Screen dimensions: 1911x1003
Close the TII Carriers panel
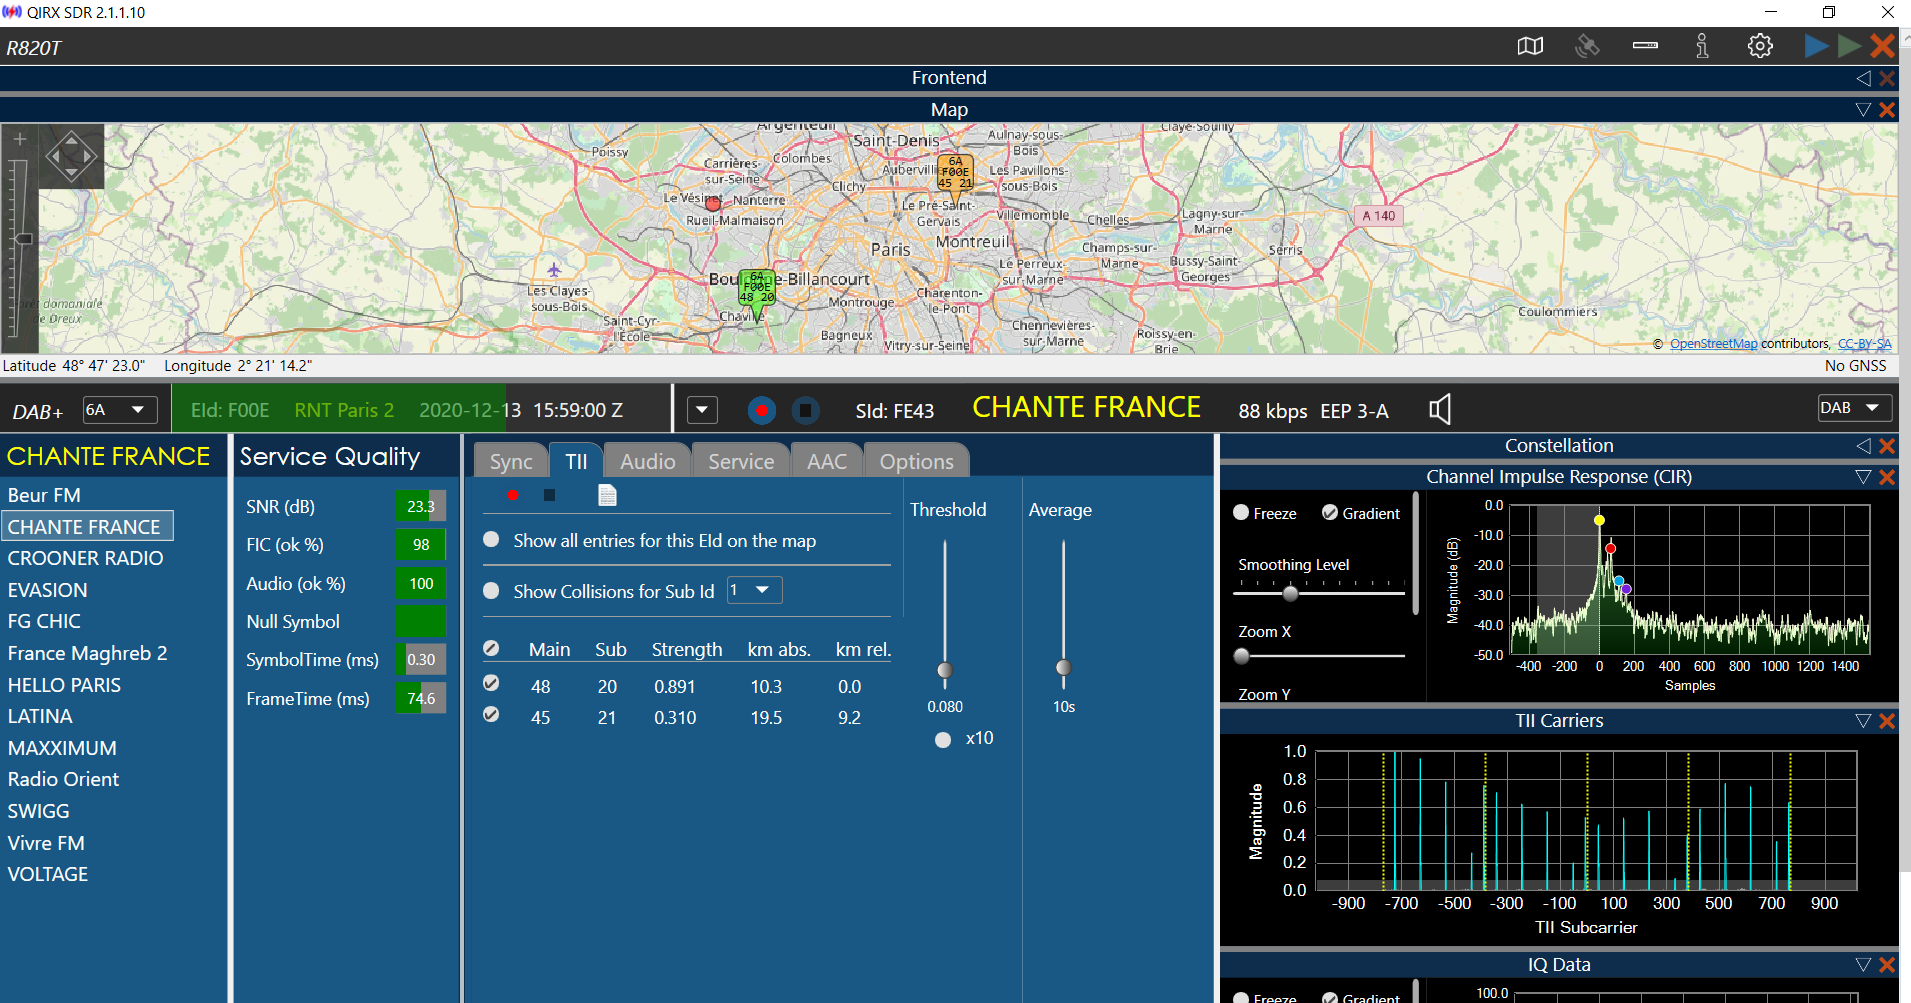(1887, 721)
